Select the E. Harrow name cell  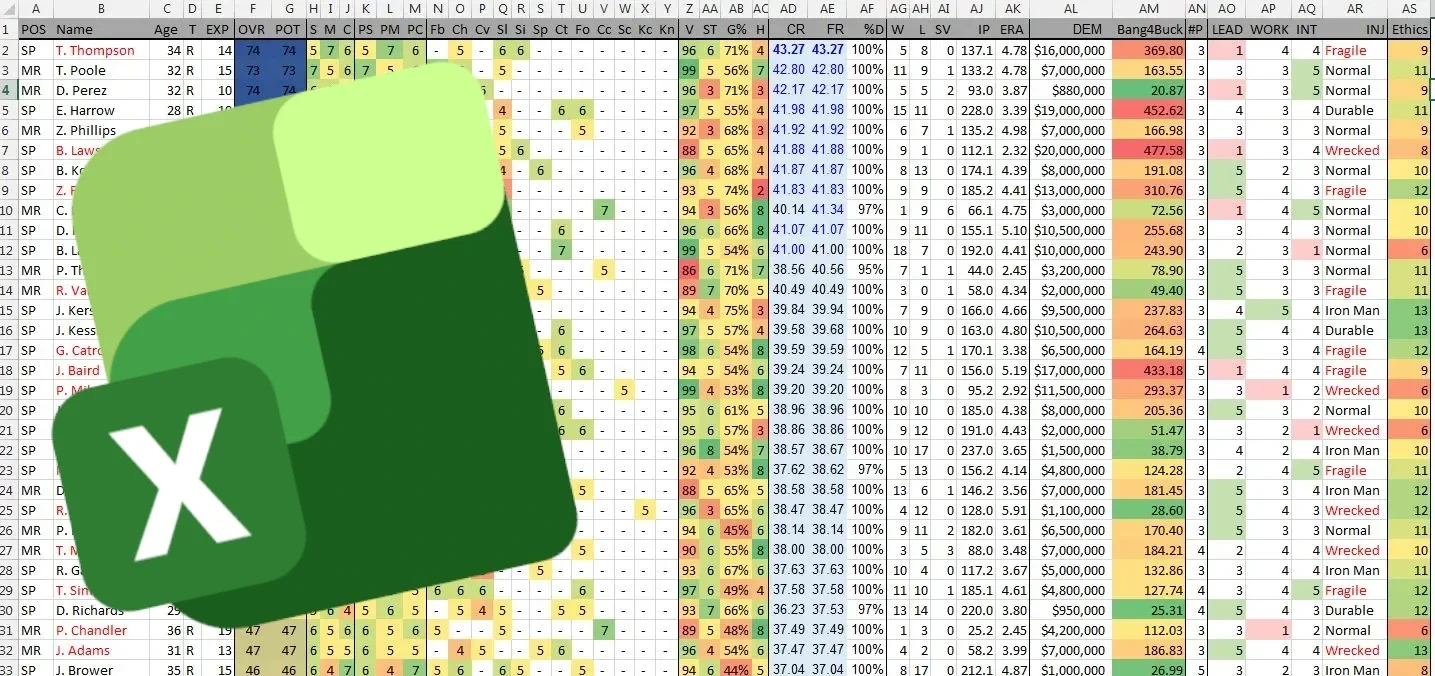[101, 110]
